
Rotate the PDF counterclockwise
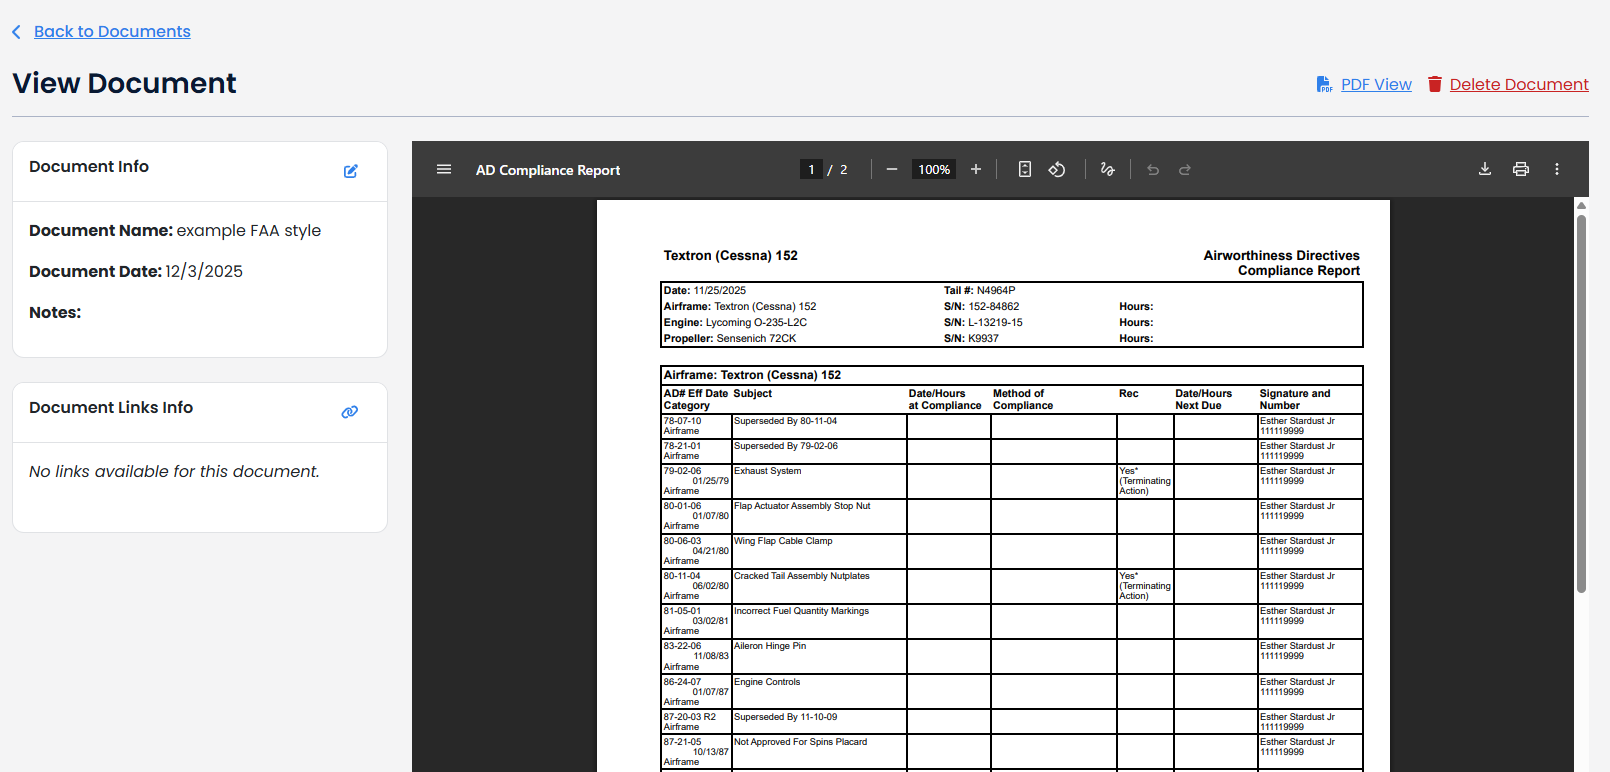pos(1057,170)
